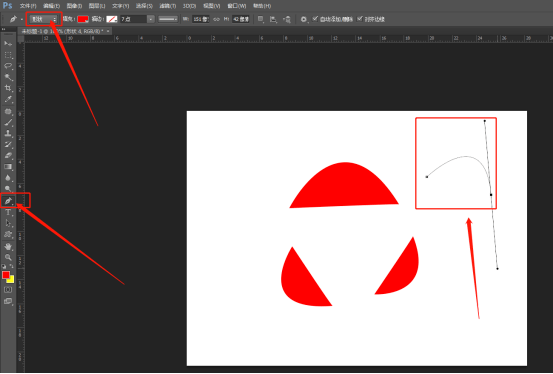The height and width of the screenshot is (374, 553).
Task: Select the Lasso tool
Action: 8,66
